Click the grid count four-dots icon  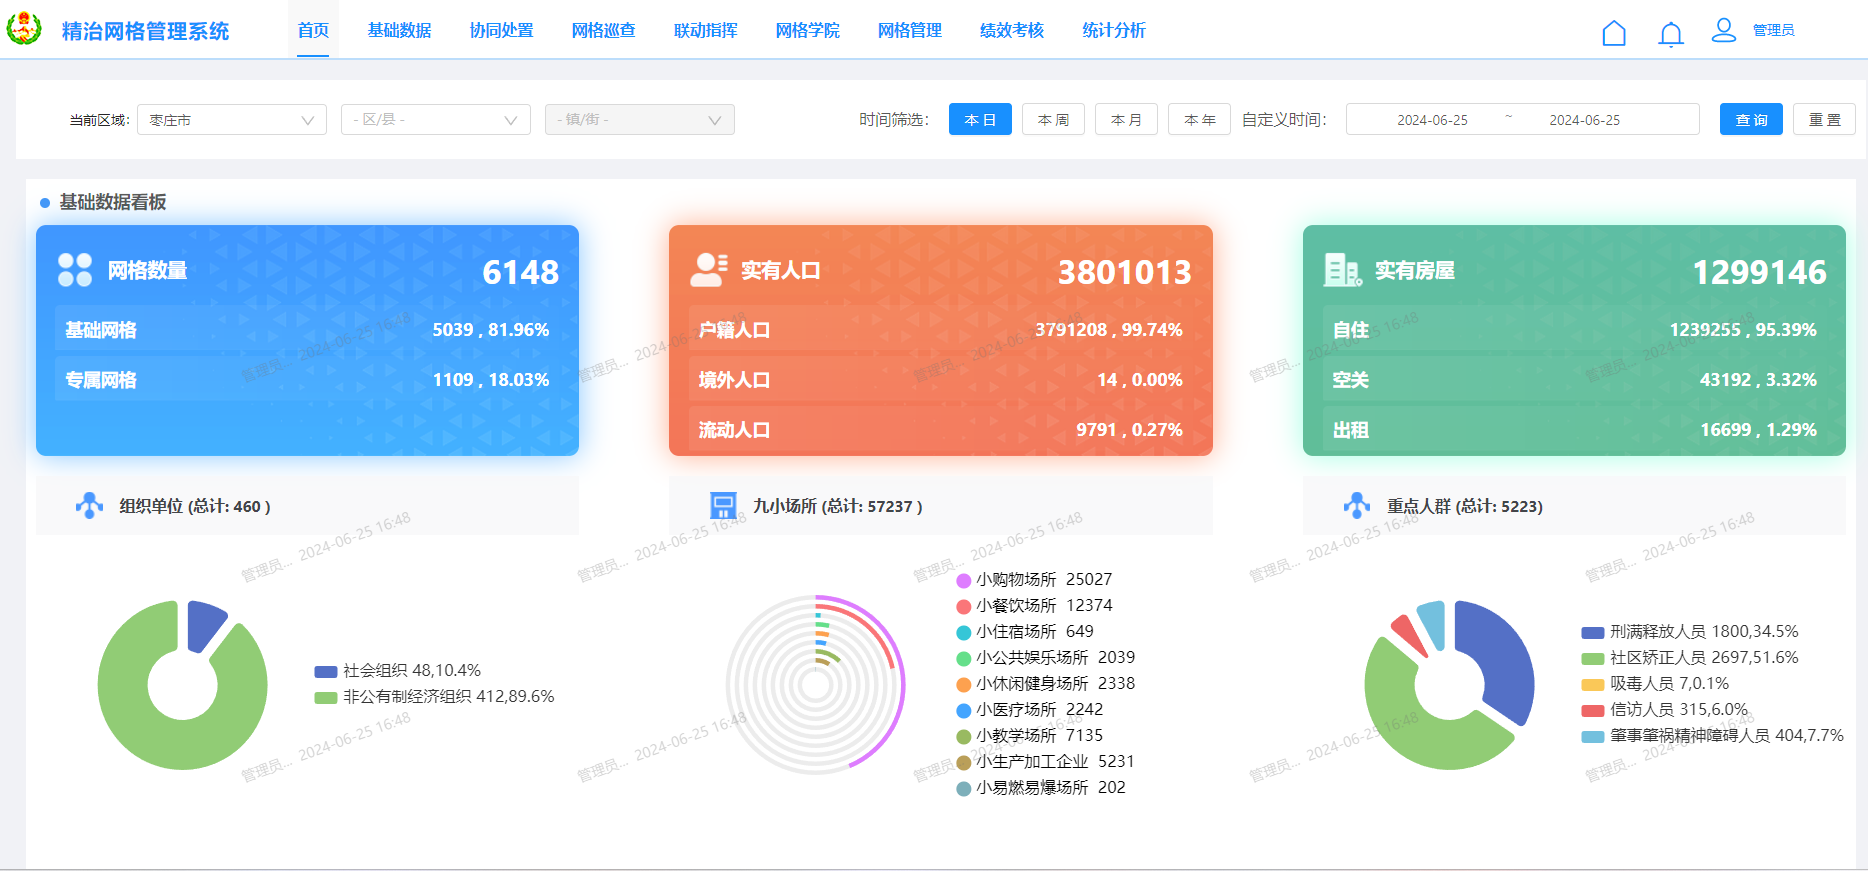75,270
